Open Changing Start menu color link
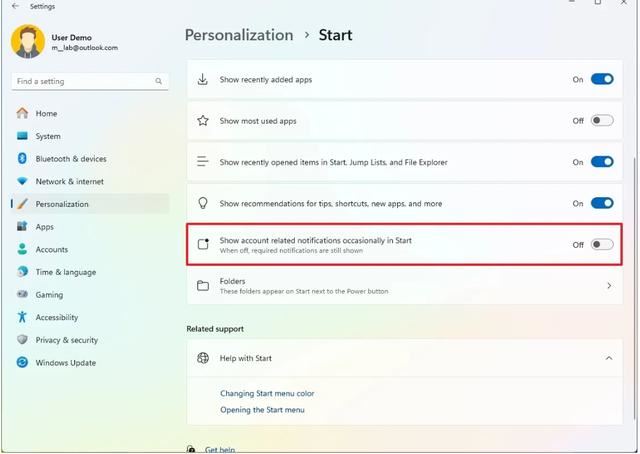 (267, 394)
